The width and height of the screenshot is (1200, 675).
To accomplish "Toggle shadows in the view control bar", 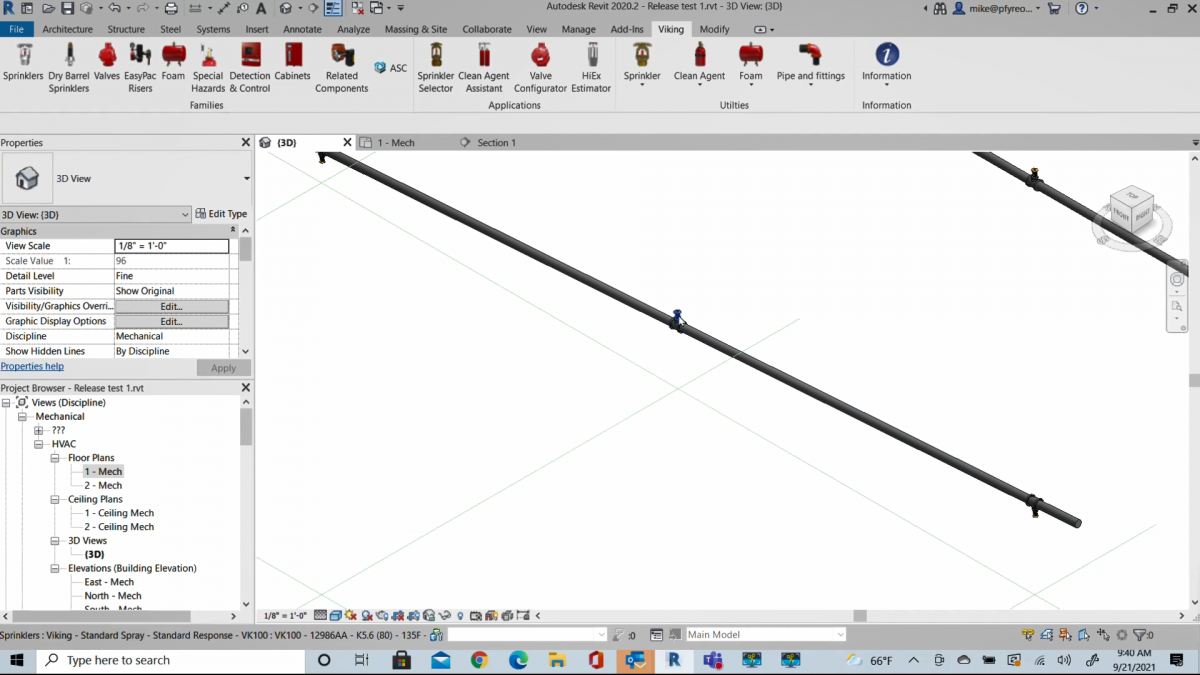I will (366, 615).
